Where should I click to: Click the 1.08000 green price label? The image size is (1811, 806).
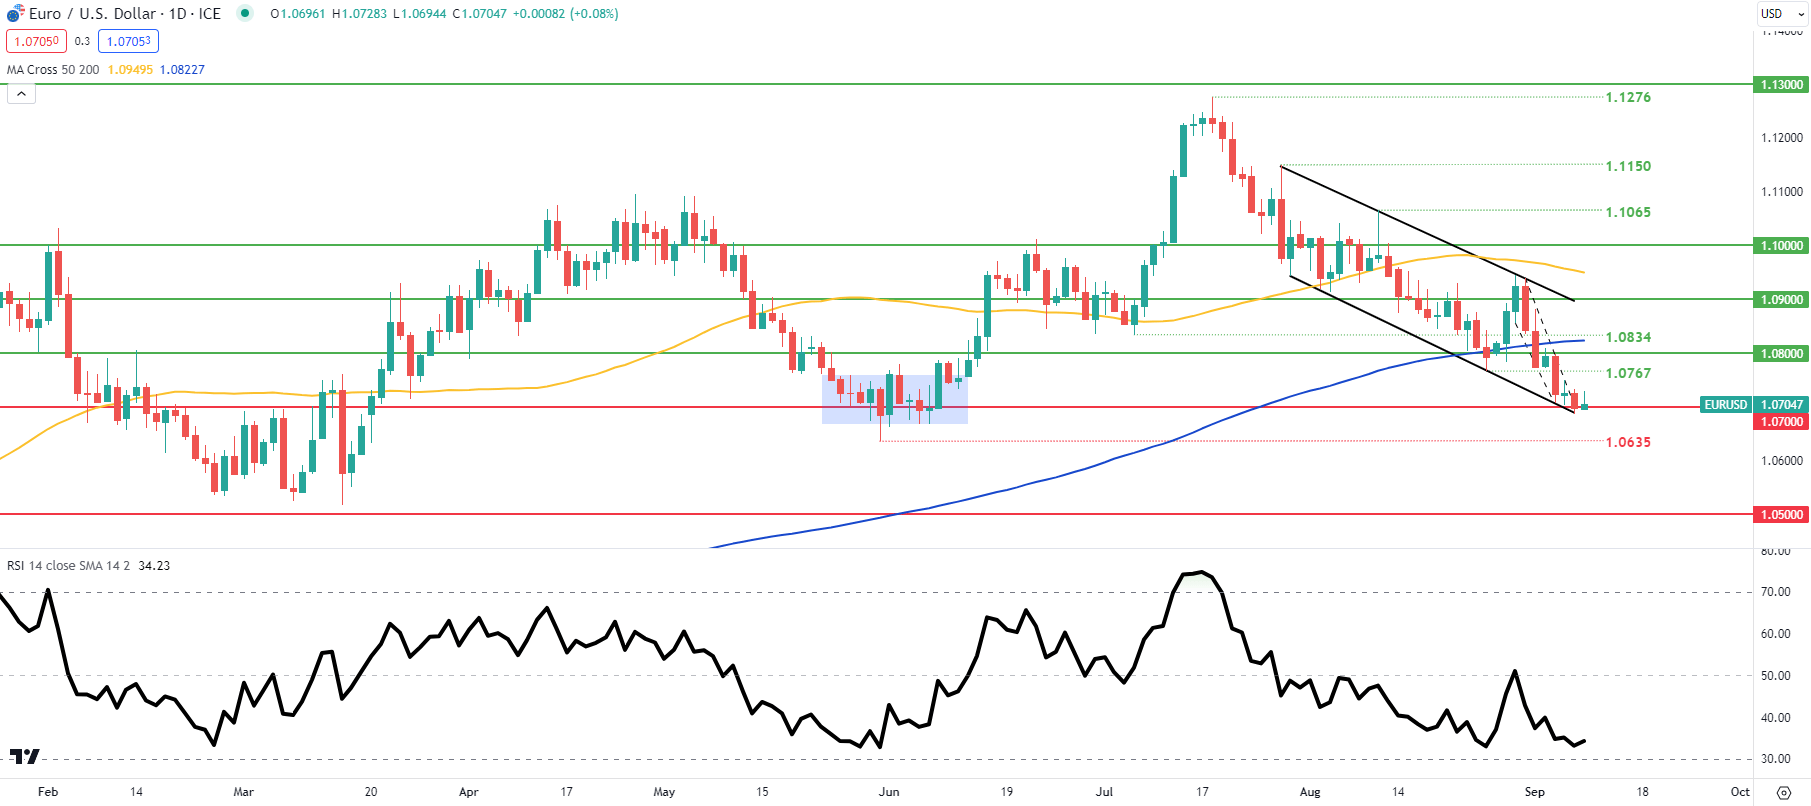point(1782,353)
